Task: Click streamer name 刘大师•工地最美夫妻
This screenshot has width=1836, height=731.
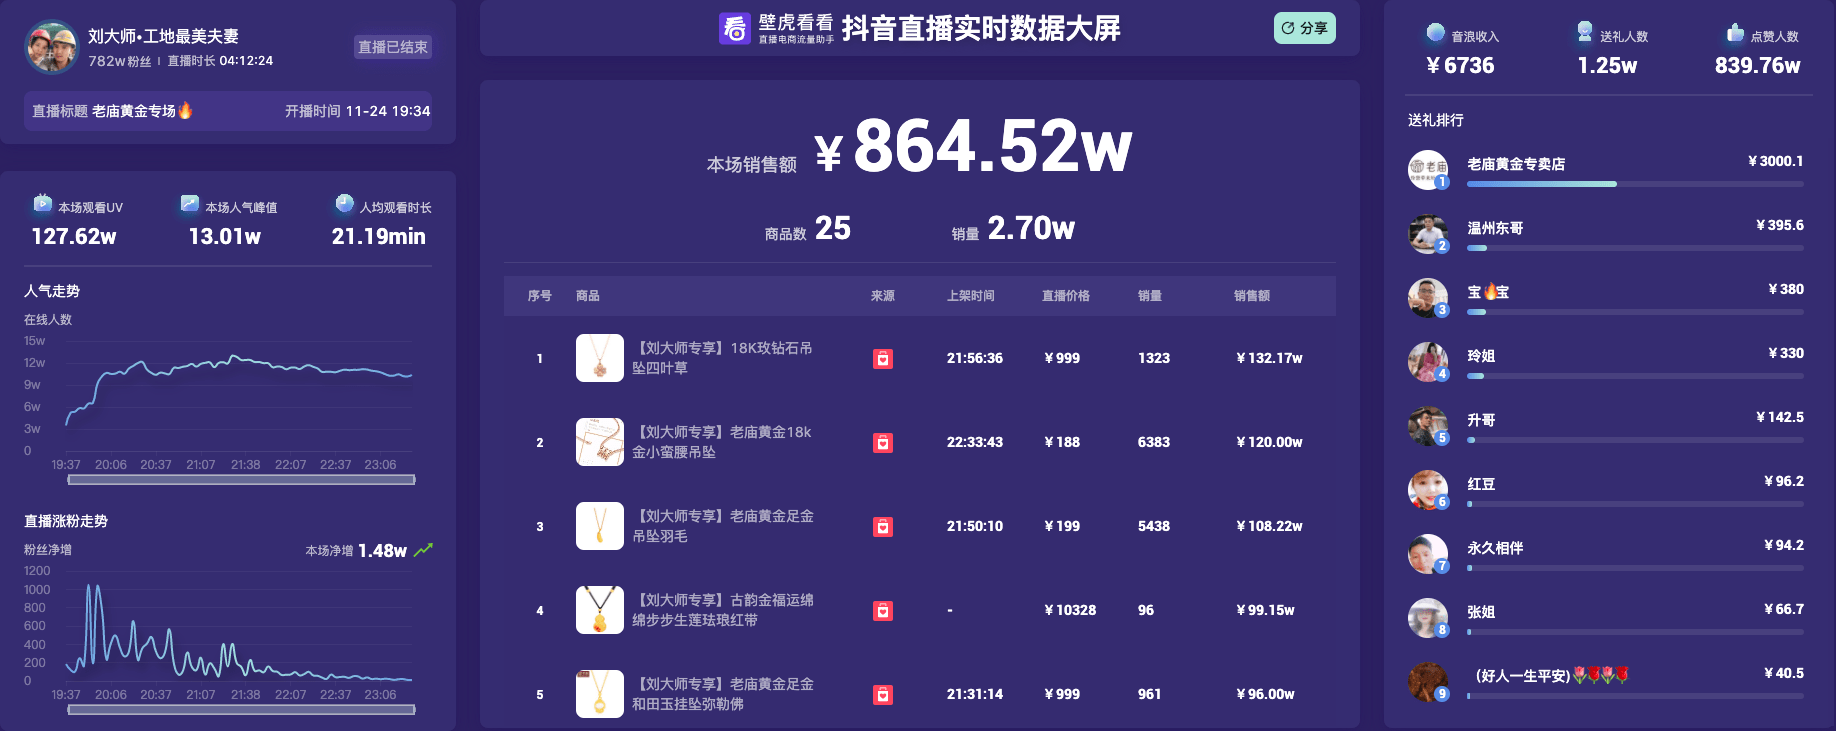Action: pos(163,36)
